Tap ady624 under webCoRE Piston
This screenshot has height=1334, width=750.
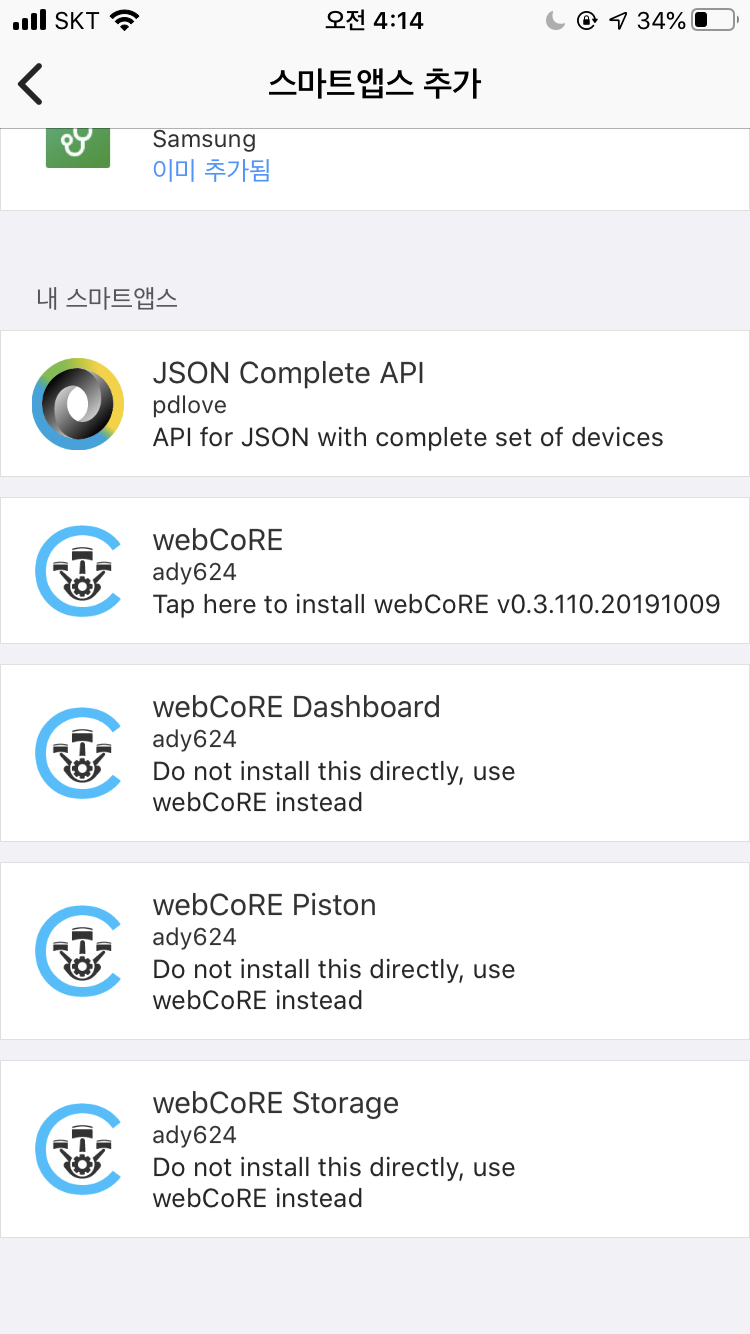(194, 937)
